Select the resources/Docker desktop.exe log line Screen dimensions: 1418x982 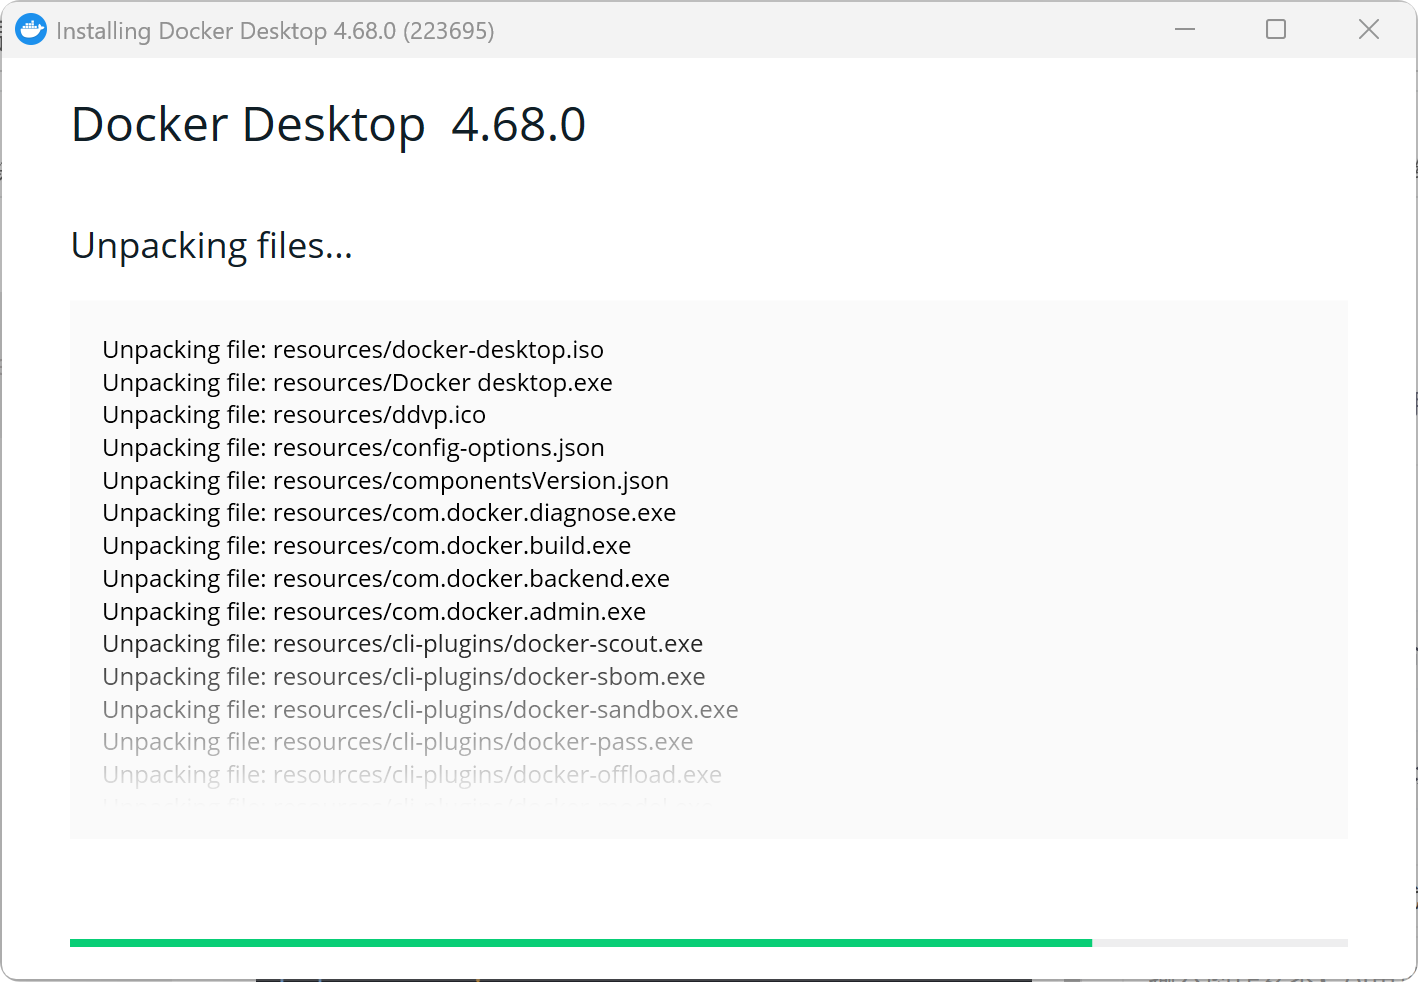(357, 383)
